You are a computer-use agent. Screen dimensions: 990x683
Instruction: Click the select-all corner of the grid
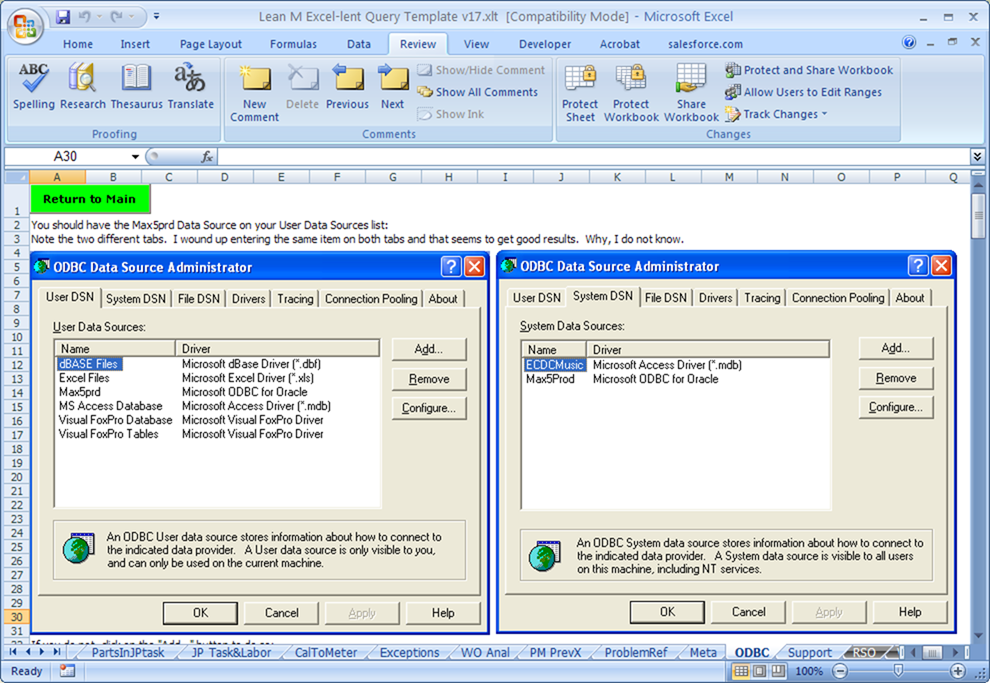16,177
